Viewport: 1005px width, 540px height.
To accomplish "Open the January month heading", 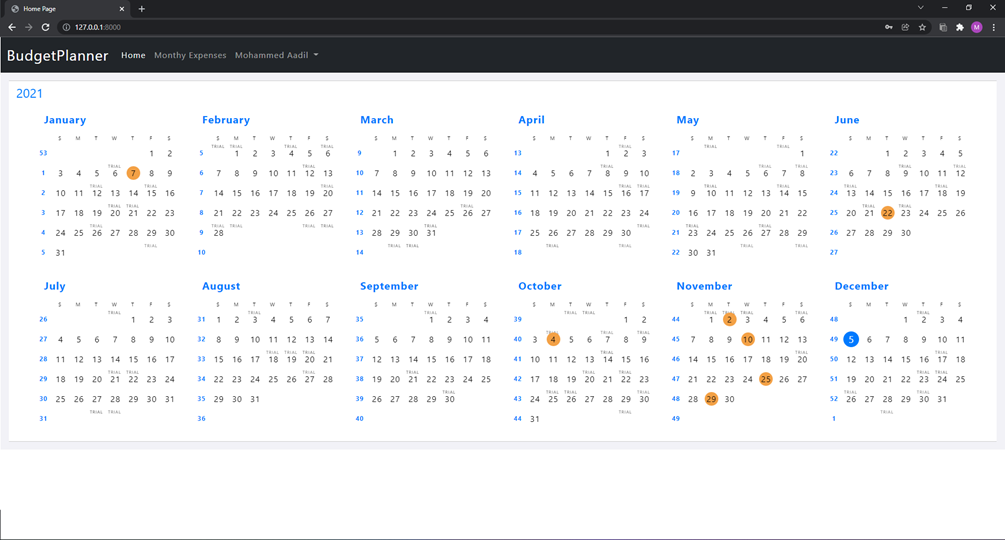I will point(65,120).
